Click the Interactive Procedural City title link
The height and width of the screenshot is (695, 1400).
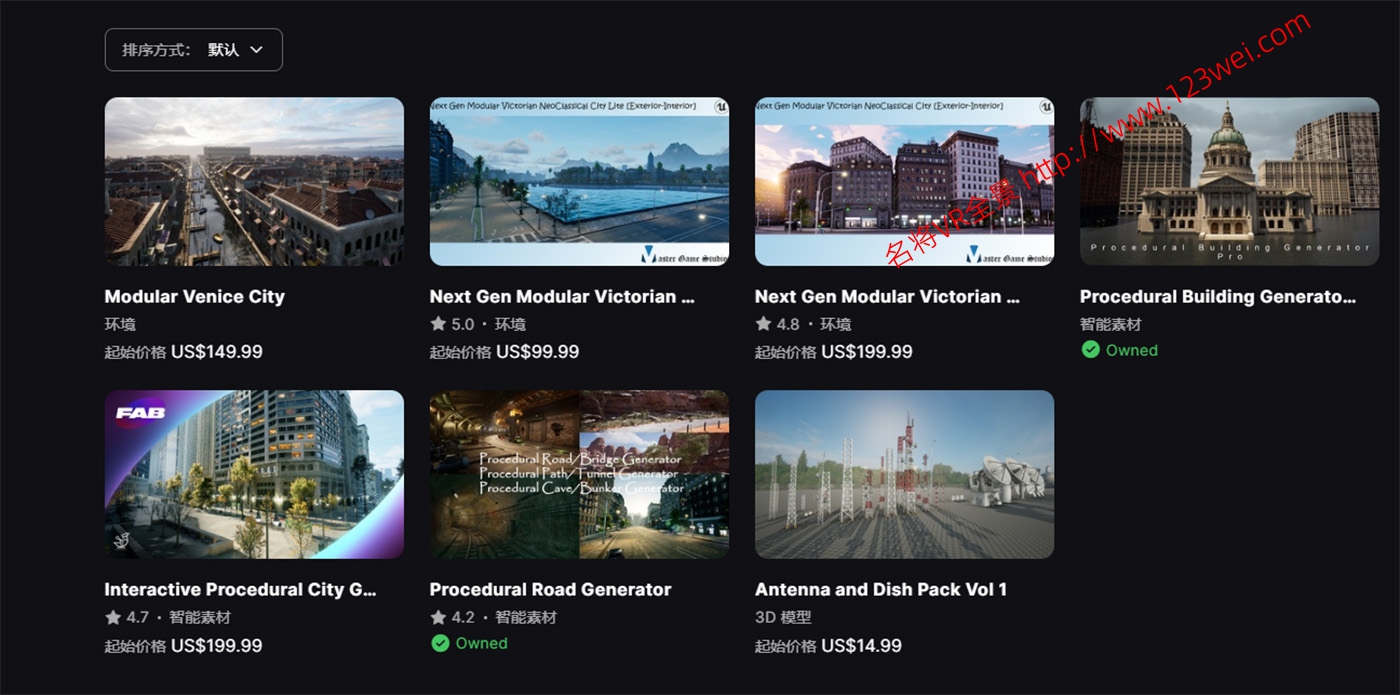click(240, 589)
